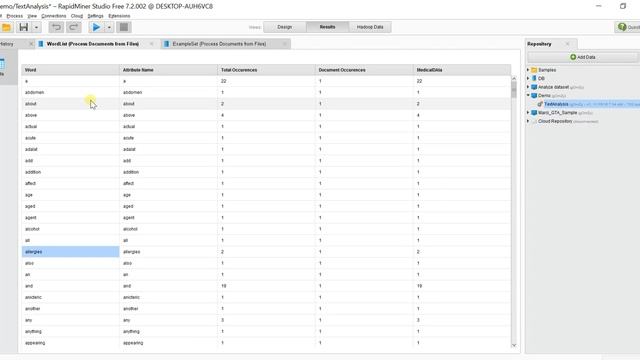Close the ExampleSet result tab
The image size is (640, 360).
284,44
